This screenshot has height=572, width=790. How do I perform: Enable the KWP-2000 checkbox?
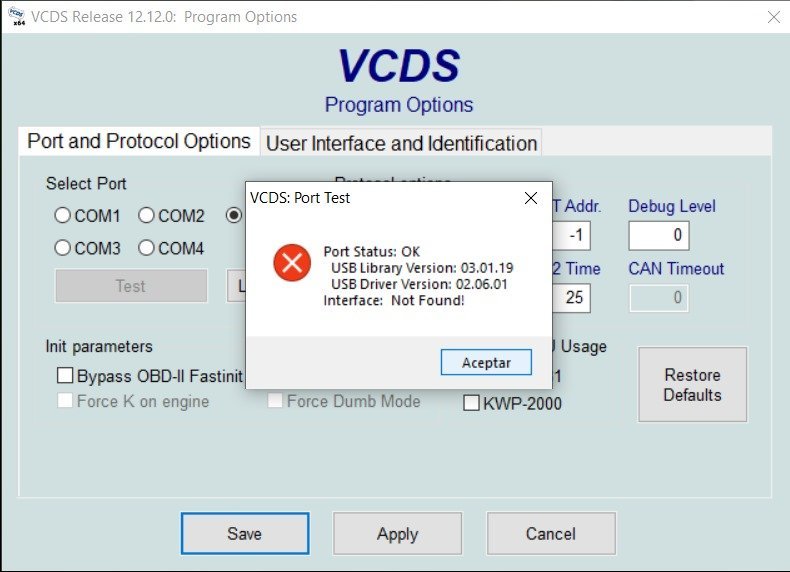(x=471, y=403)
